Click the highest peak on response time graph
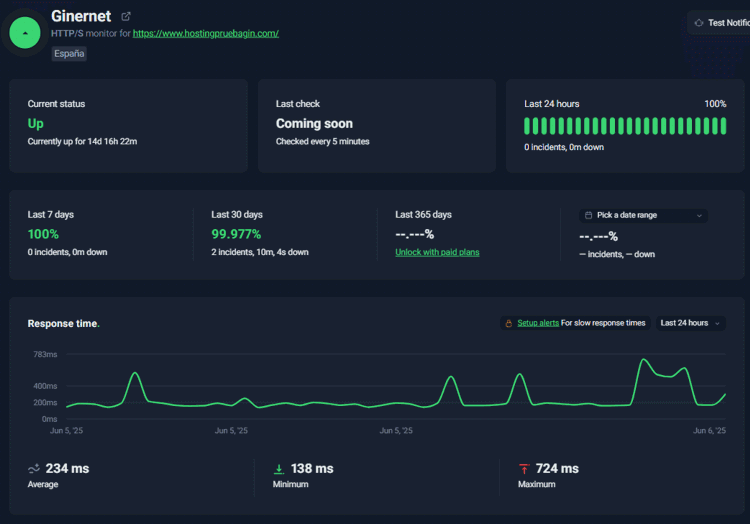The image size is (750, 524). (x=644, y=360)
